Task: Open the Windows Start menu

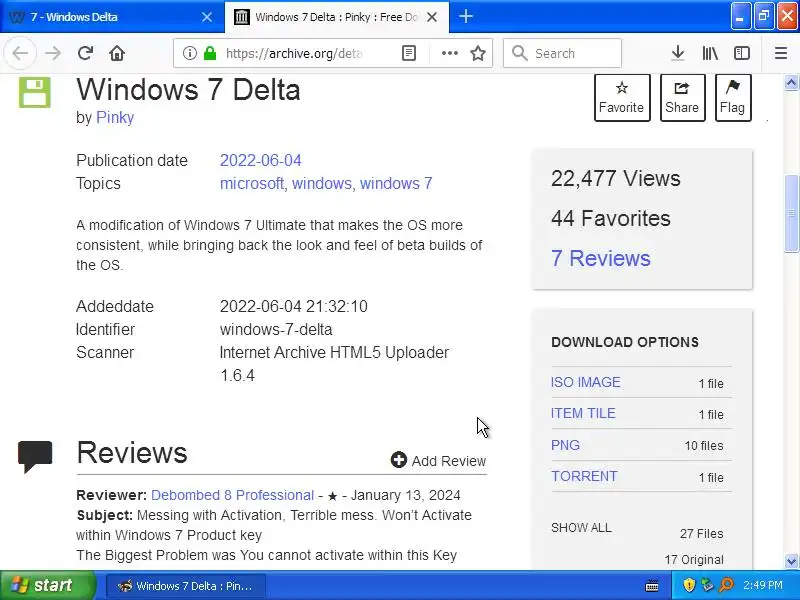Action: click(47, 585)
